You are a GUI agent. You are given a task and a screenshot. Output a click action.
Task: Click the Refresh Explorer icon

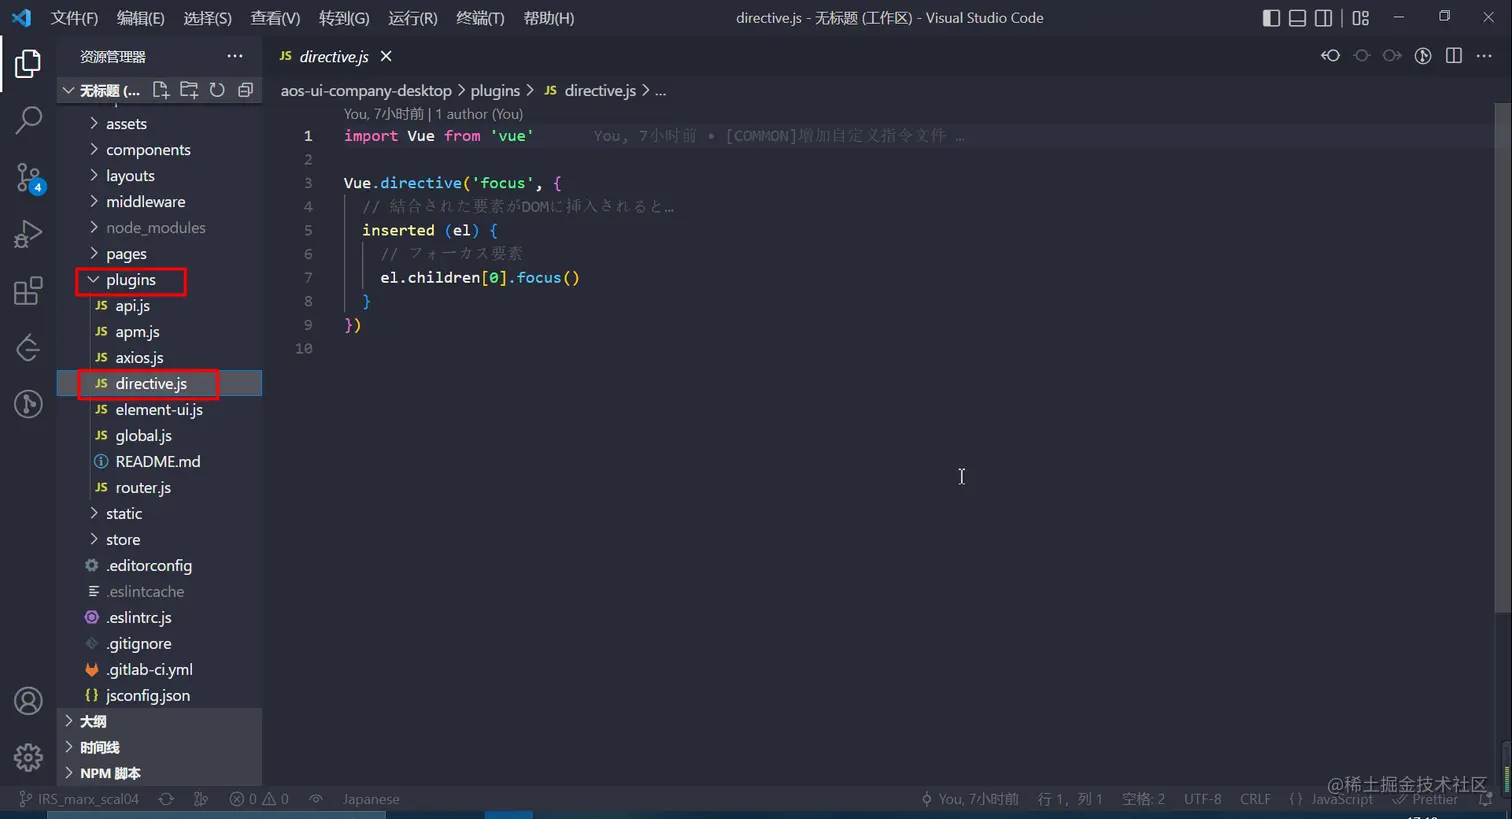pos(217,90)
